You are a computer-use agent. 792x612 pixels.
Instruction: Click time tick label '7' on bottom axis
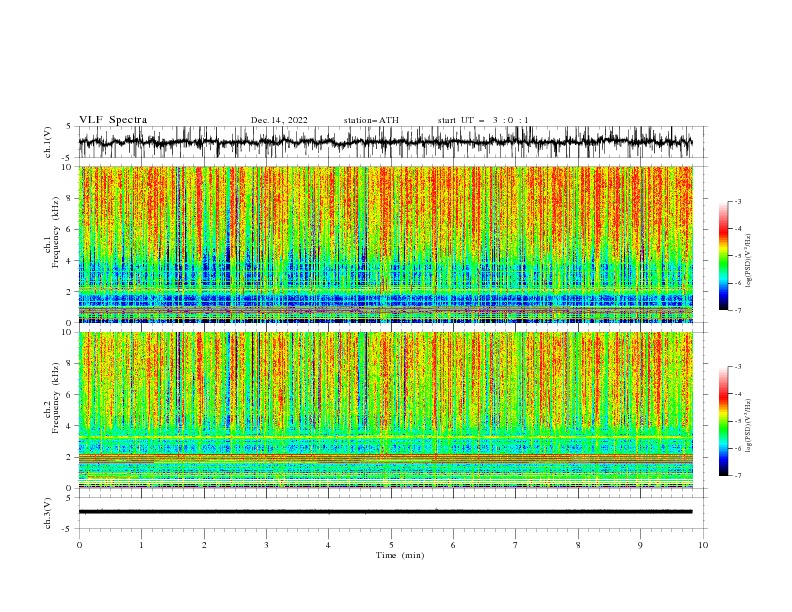point(516,545)
